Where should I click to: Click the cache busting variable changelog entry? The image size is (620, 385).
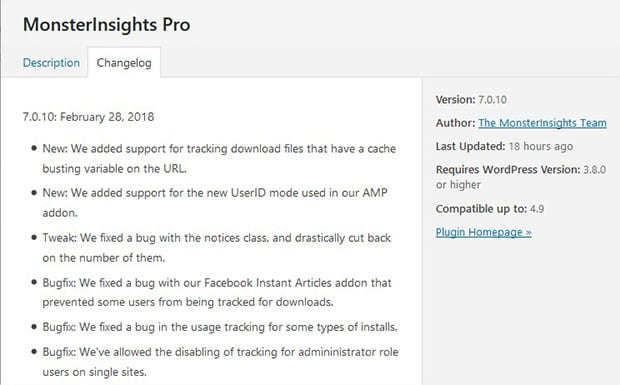pos(219,159)
